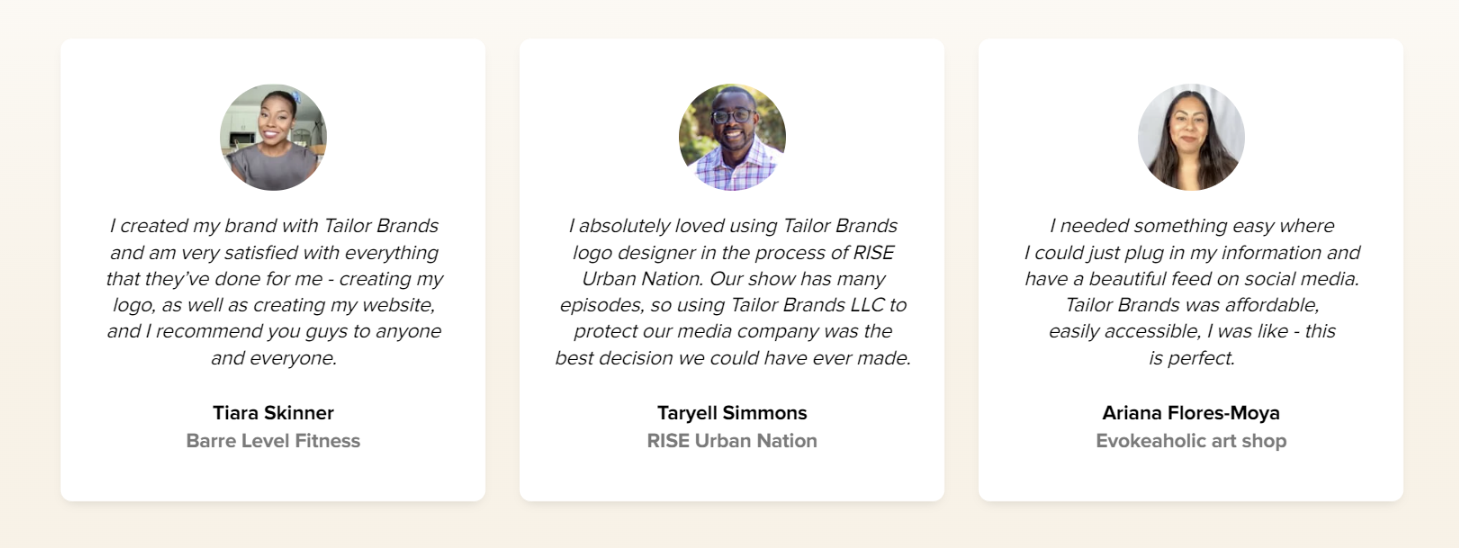This screenshot has width=1459, height=548.
Task: Select the name Tiara Skinner
Action: click(273, 413)
